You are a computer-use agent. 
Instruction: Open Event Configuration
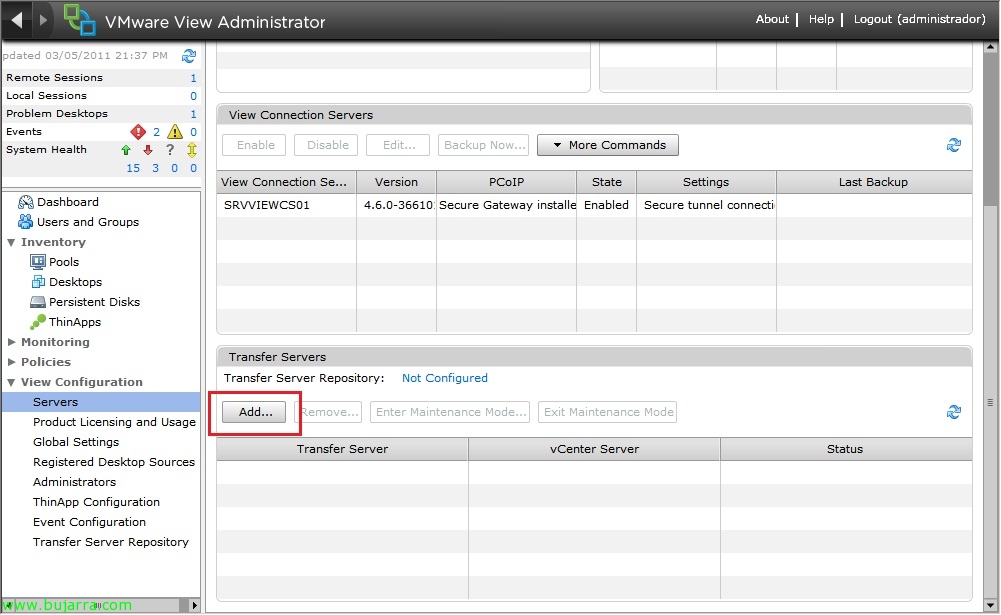pyautogui.click(x=89, y=522)
